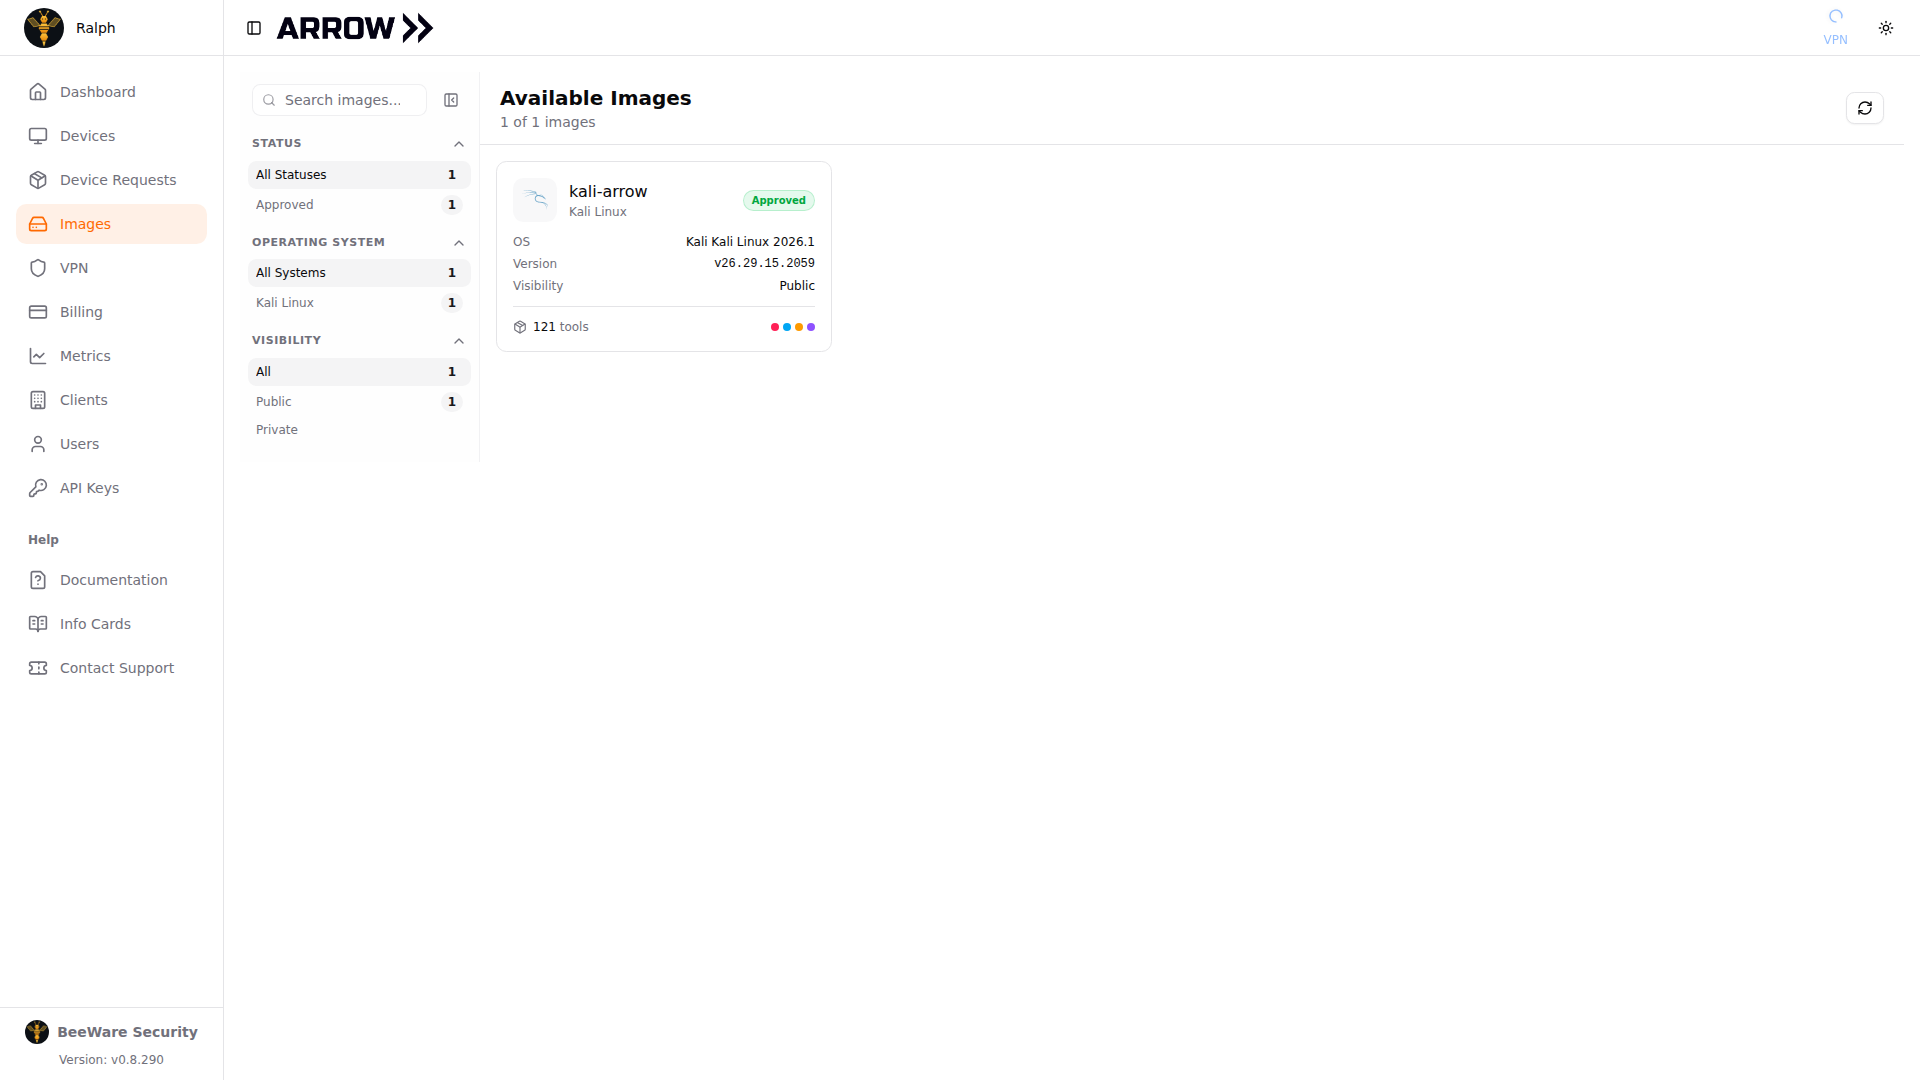
Task: Click the purple tool category dot
Action: click(811, 327)
